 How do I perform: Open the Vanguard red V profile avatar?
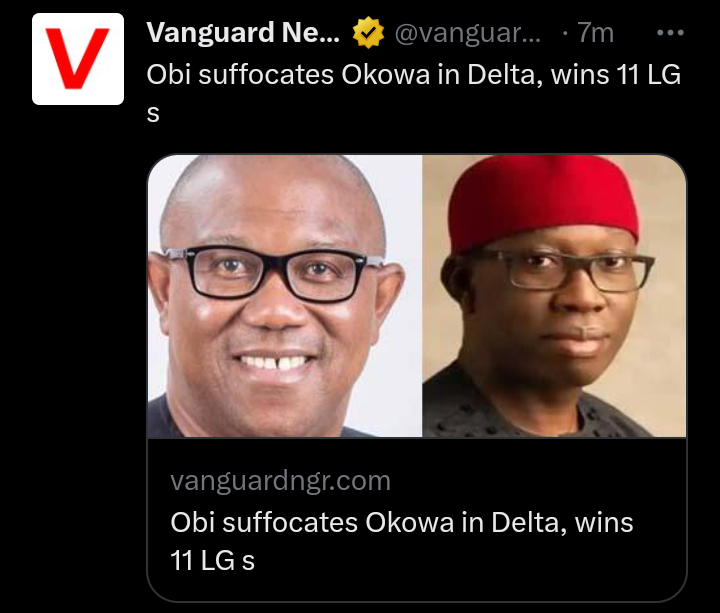78,59
